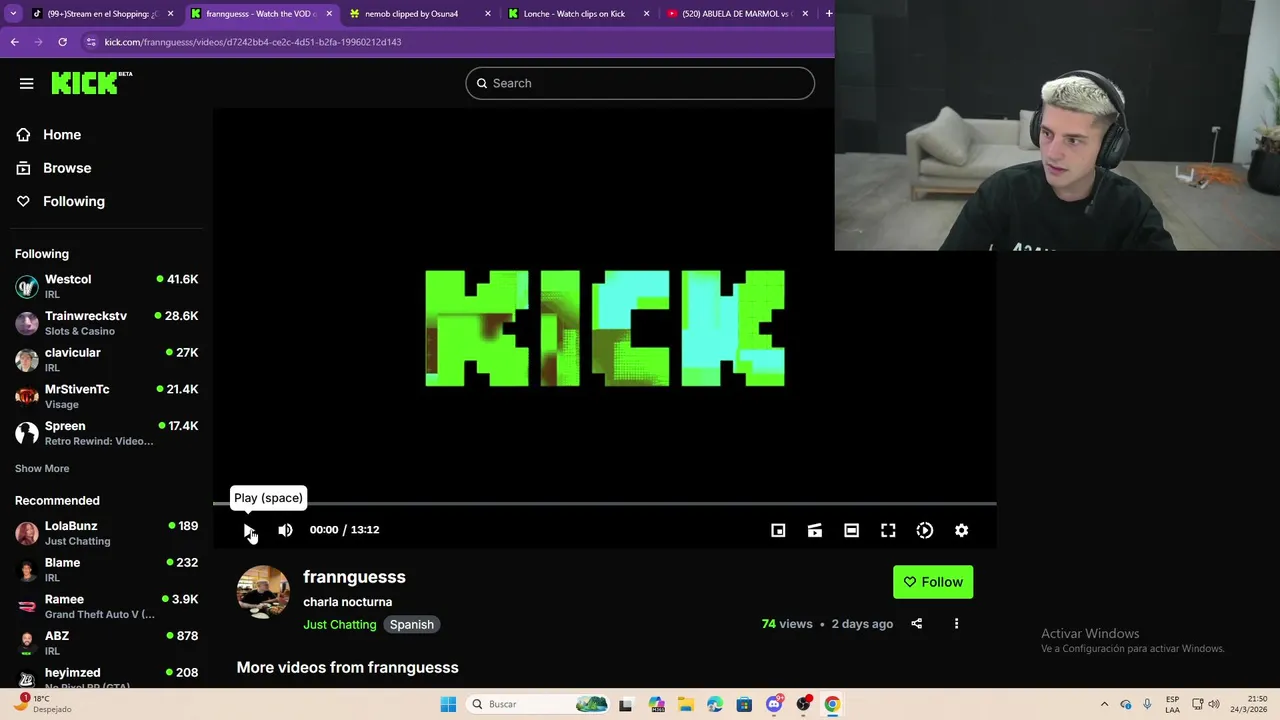Screen dimensions: 1280x720
Task: Click the frannguesss profile avatar
Action: pos(263,592)
